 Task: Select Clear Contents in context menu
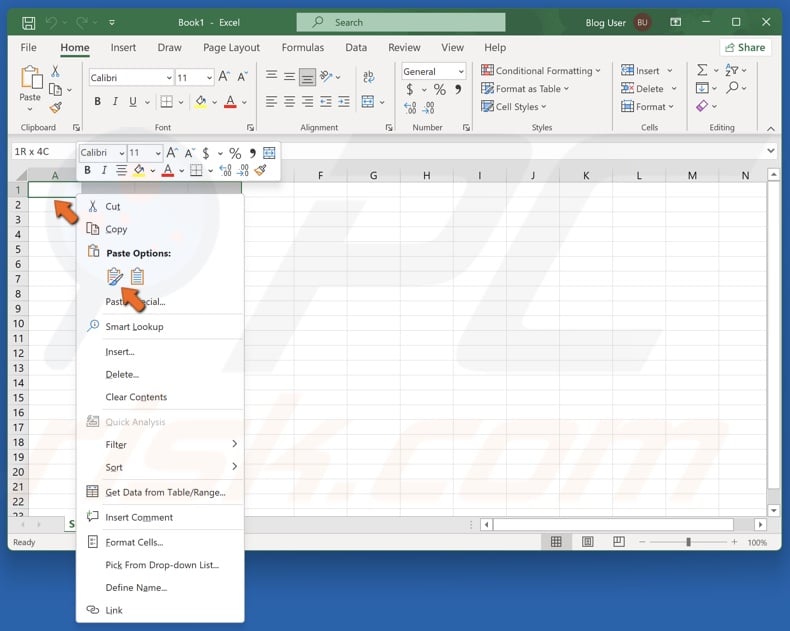click(x=136, y=397)
